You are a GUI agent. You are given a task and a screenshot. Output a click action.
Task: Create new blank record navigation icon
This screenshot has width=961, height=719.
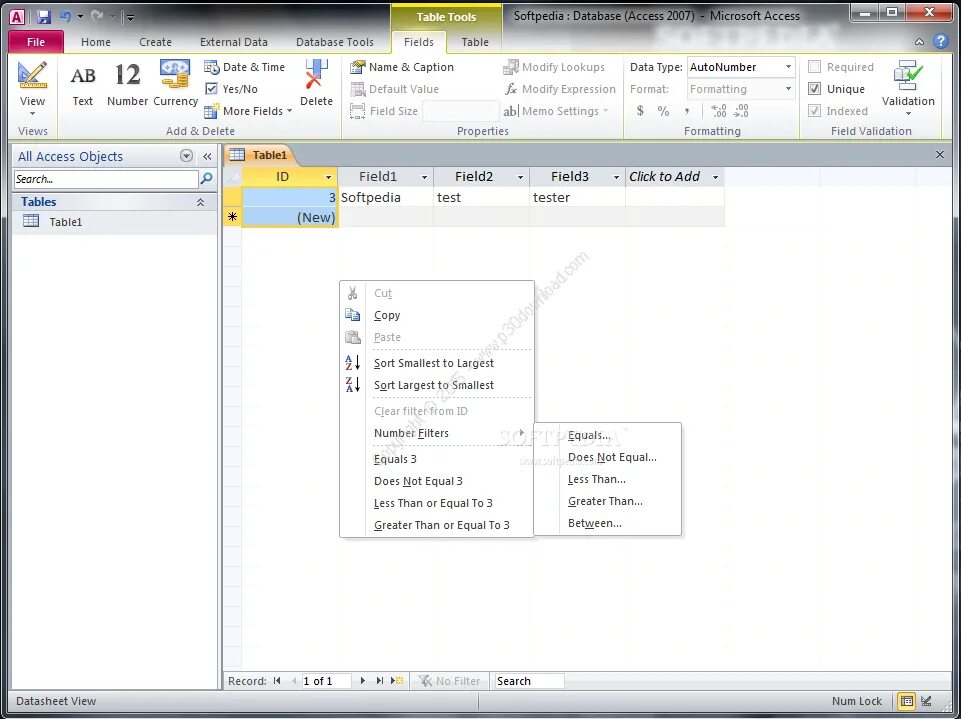(x=397, y=680)
